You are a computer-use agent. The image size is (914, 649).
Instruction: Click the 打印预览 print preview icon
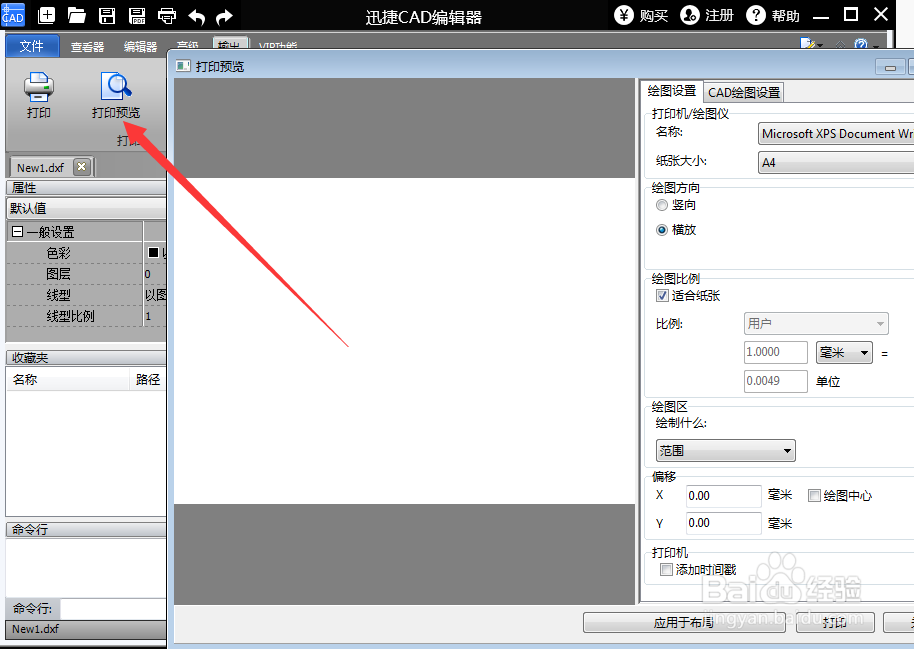pyautogui.click(x=116, y=96)
